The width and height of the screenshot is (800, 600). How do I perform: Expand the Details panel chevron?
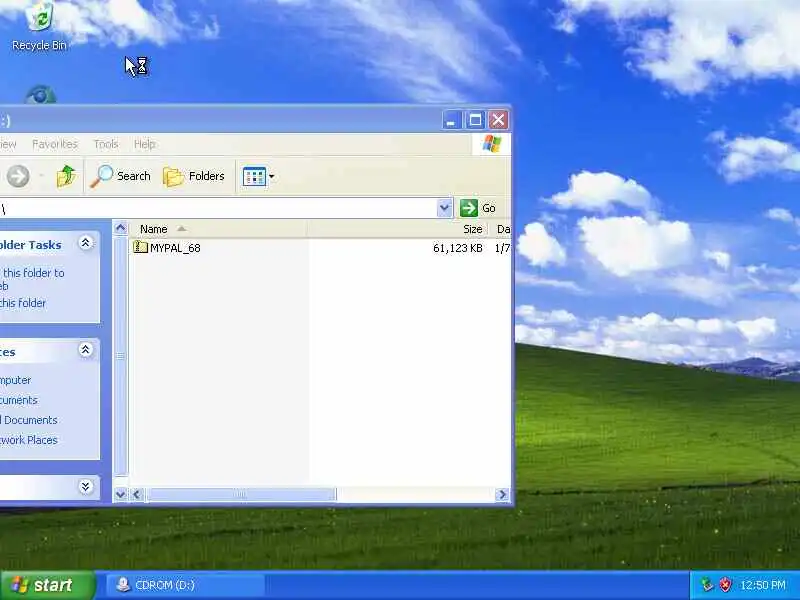tap(86, 487)
